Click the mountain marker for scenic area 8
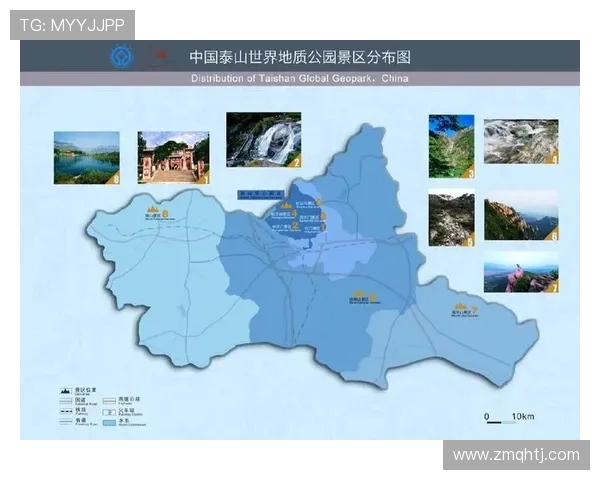Image resolution: width=600 pixels, height=480 pixels. point(153,210)
